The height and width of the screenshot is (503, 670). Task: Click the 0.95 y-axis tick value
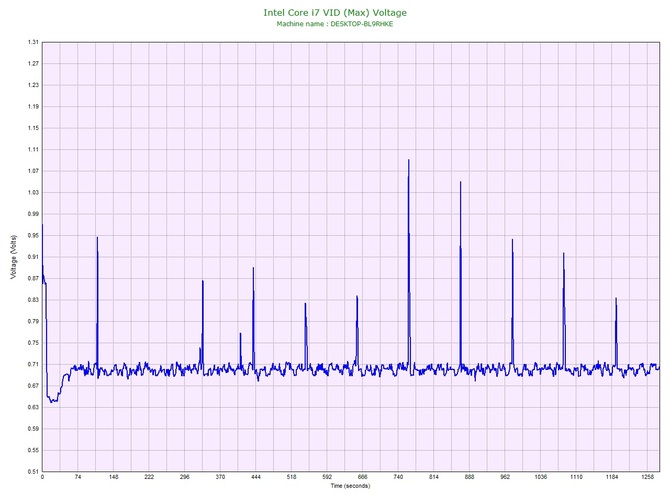point(33,235)
